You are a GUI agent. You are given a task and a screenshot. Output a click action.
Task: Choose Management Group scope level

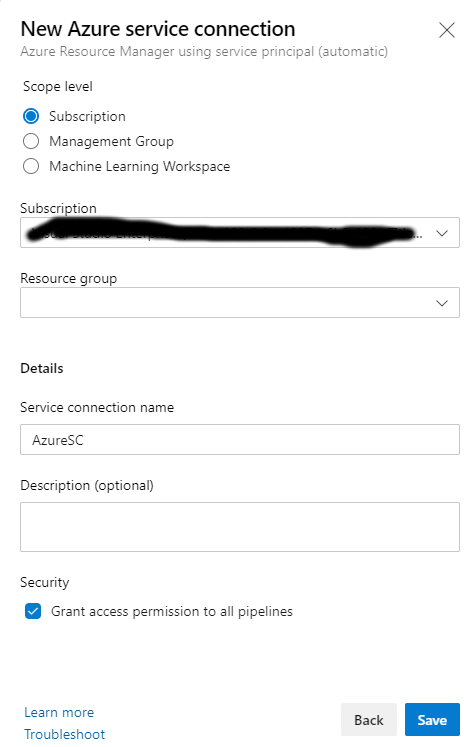click(31, 141)
